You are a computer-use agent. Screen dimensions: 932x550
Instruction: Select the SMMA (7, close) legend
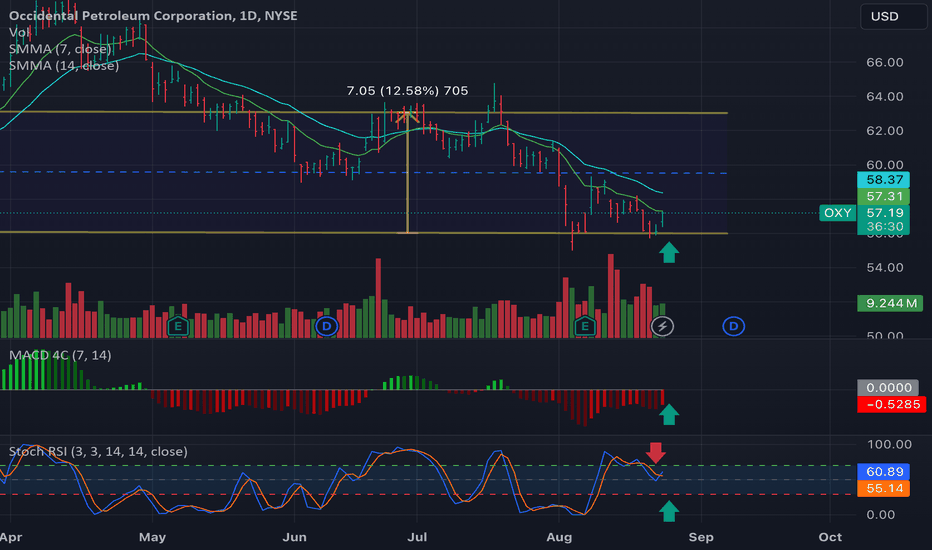pos(60,49)
